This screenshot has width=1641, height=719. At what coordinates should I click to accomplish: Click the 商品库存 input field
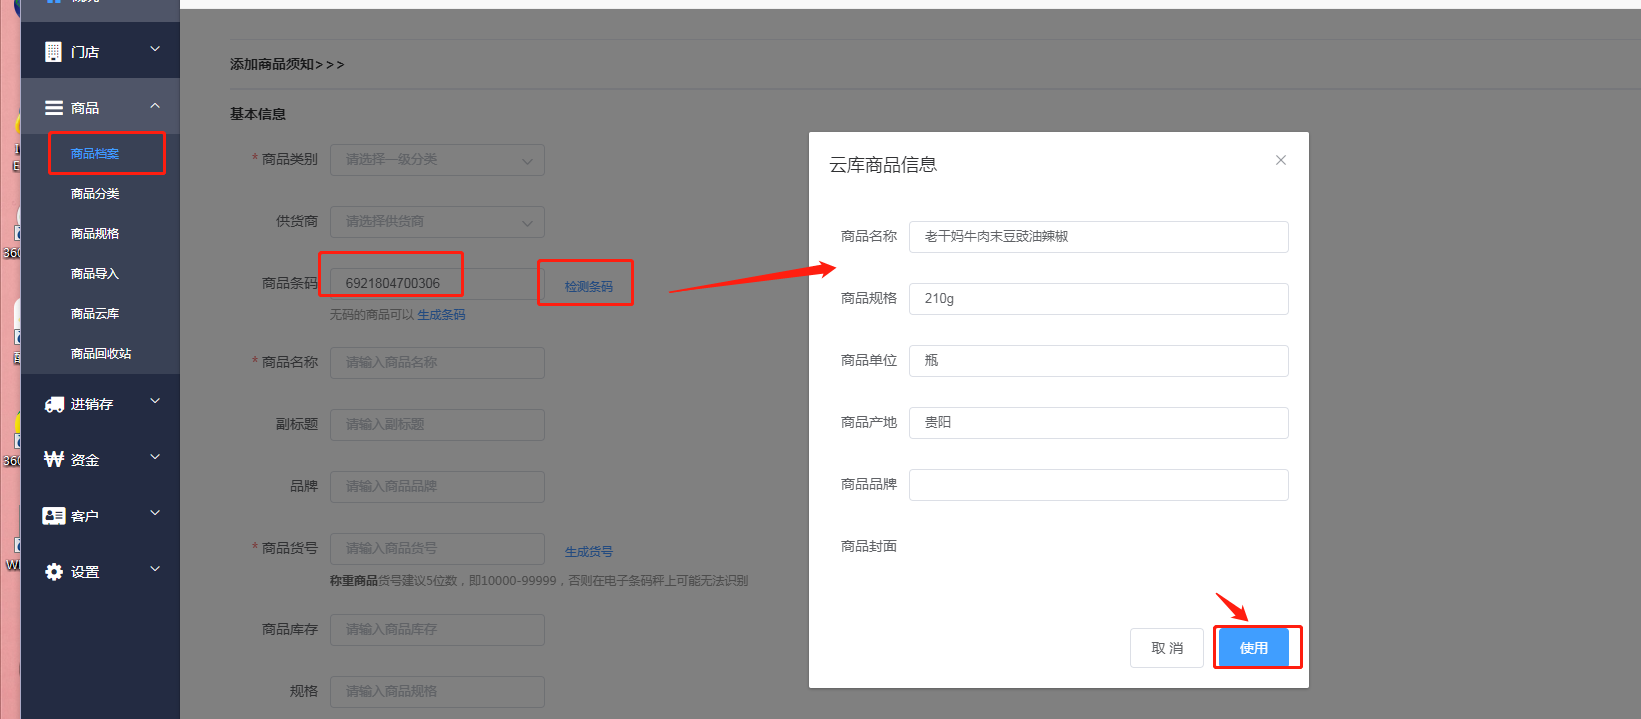(x=437, y=630)
